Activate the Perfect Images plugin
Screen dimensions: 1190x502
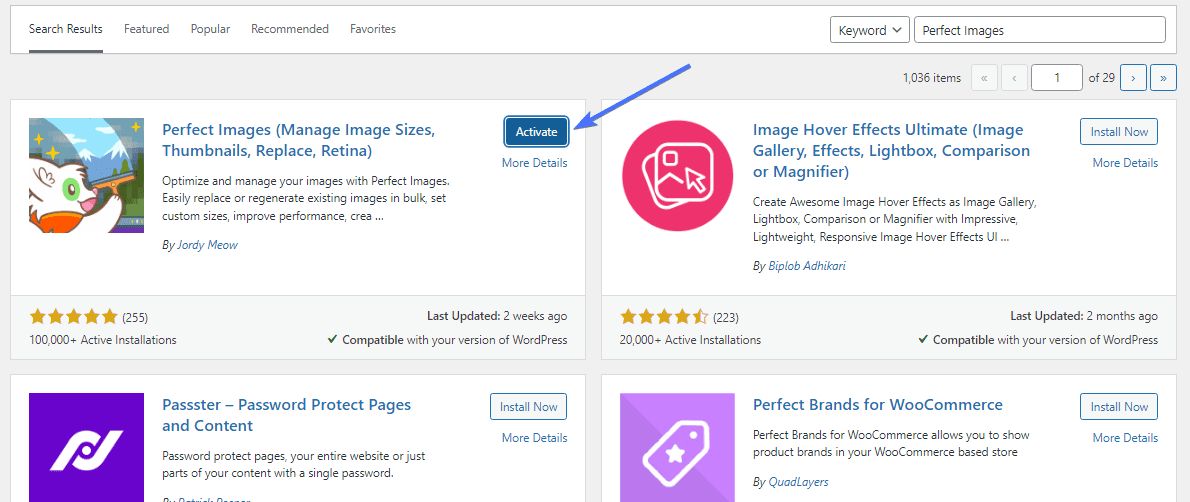pyautogui.click(x=537, y=131)
